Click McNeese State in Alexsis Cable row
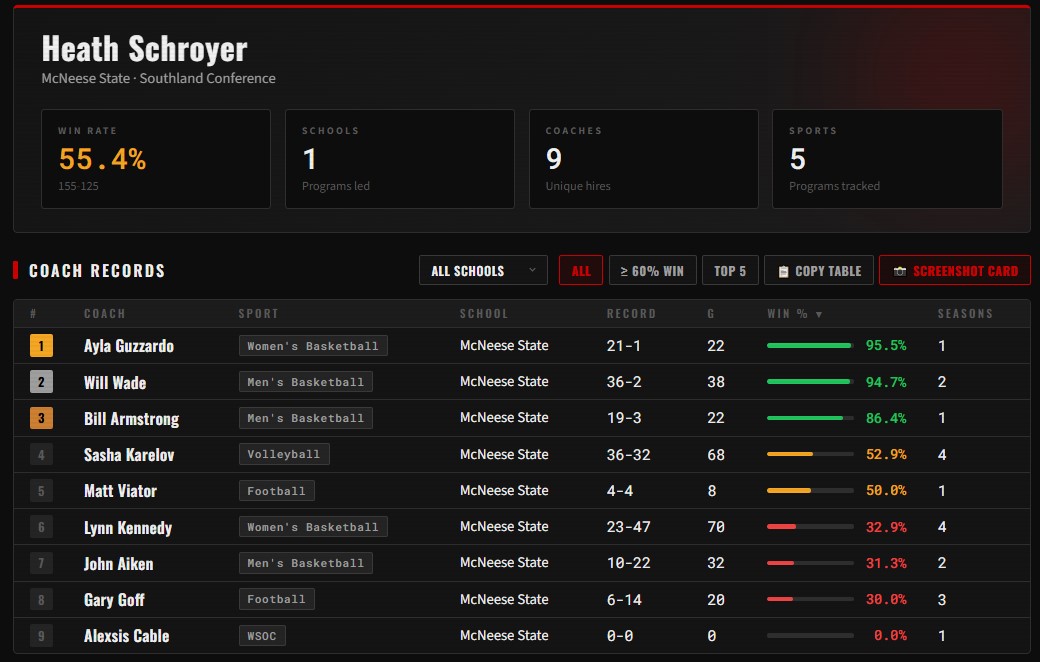 pos(504,635)
